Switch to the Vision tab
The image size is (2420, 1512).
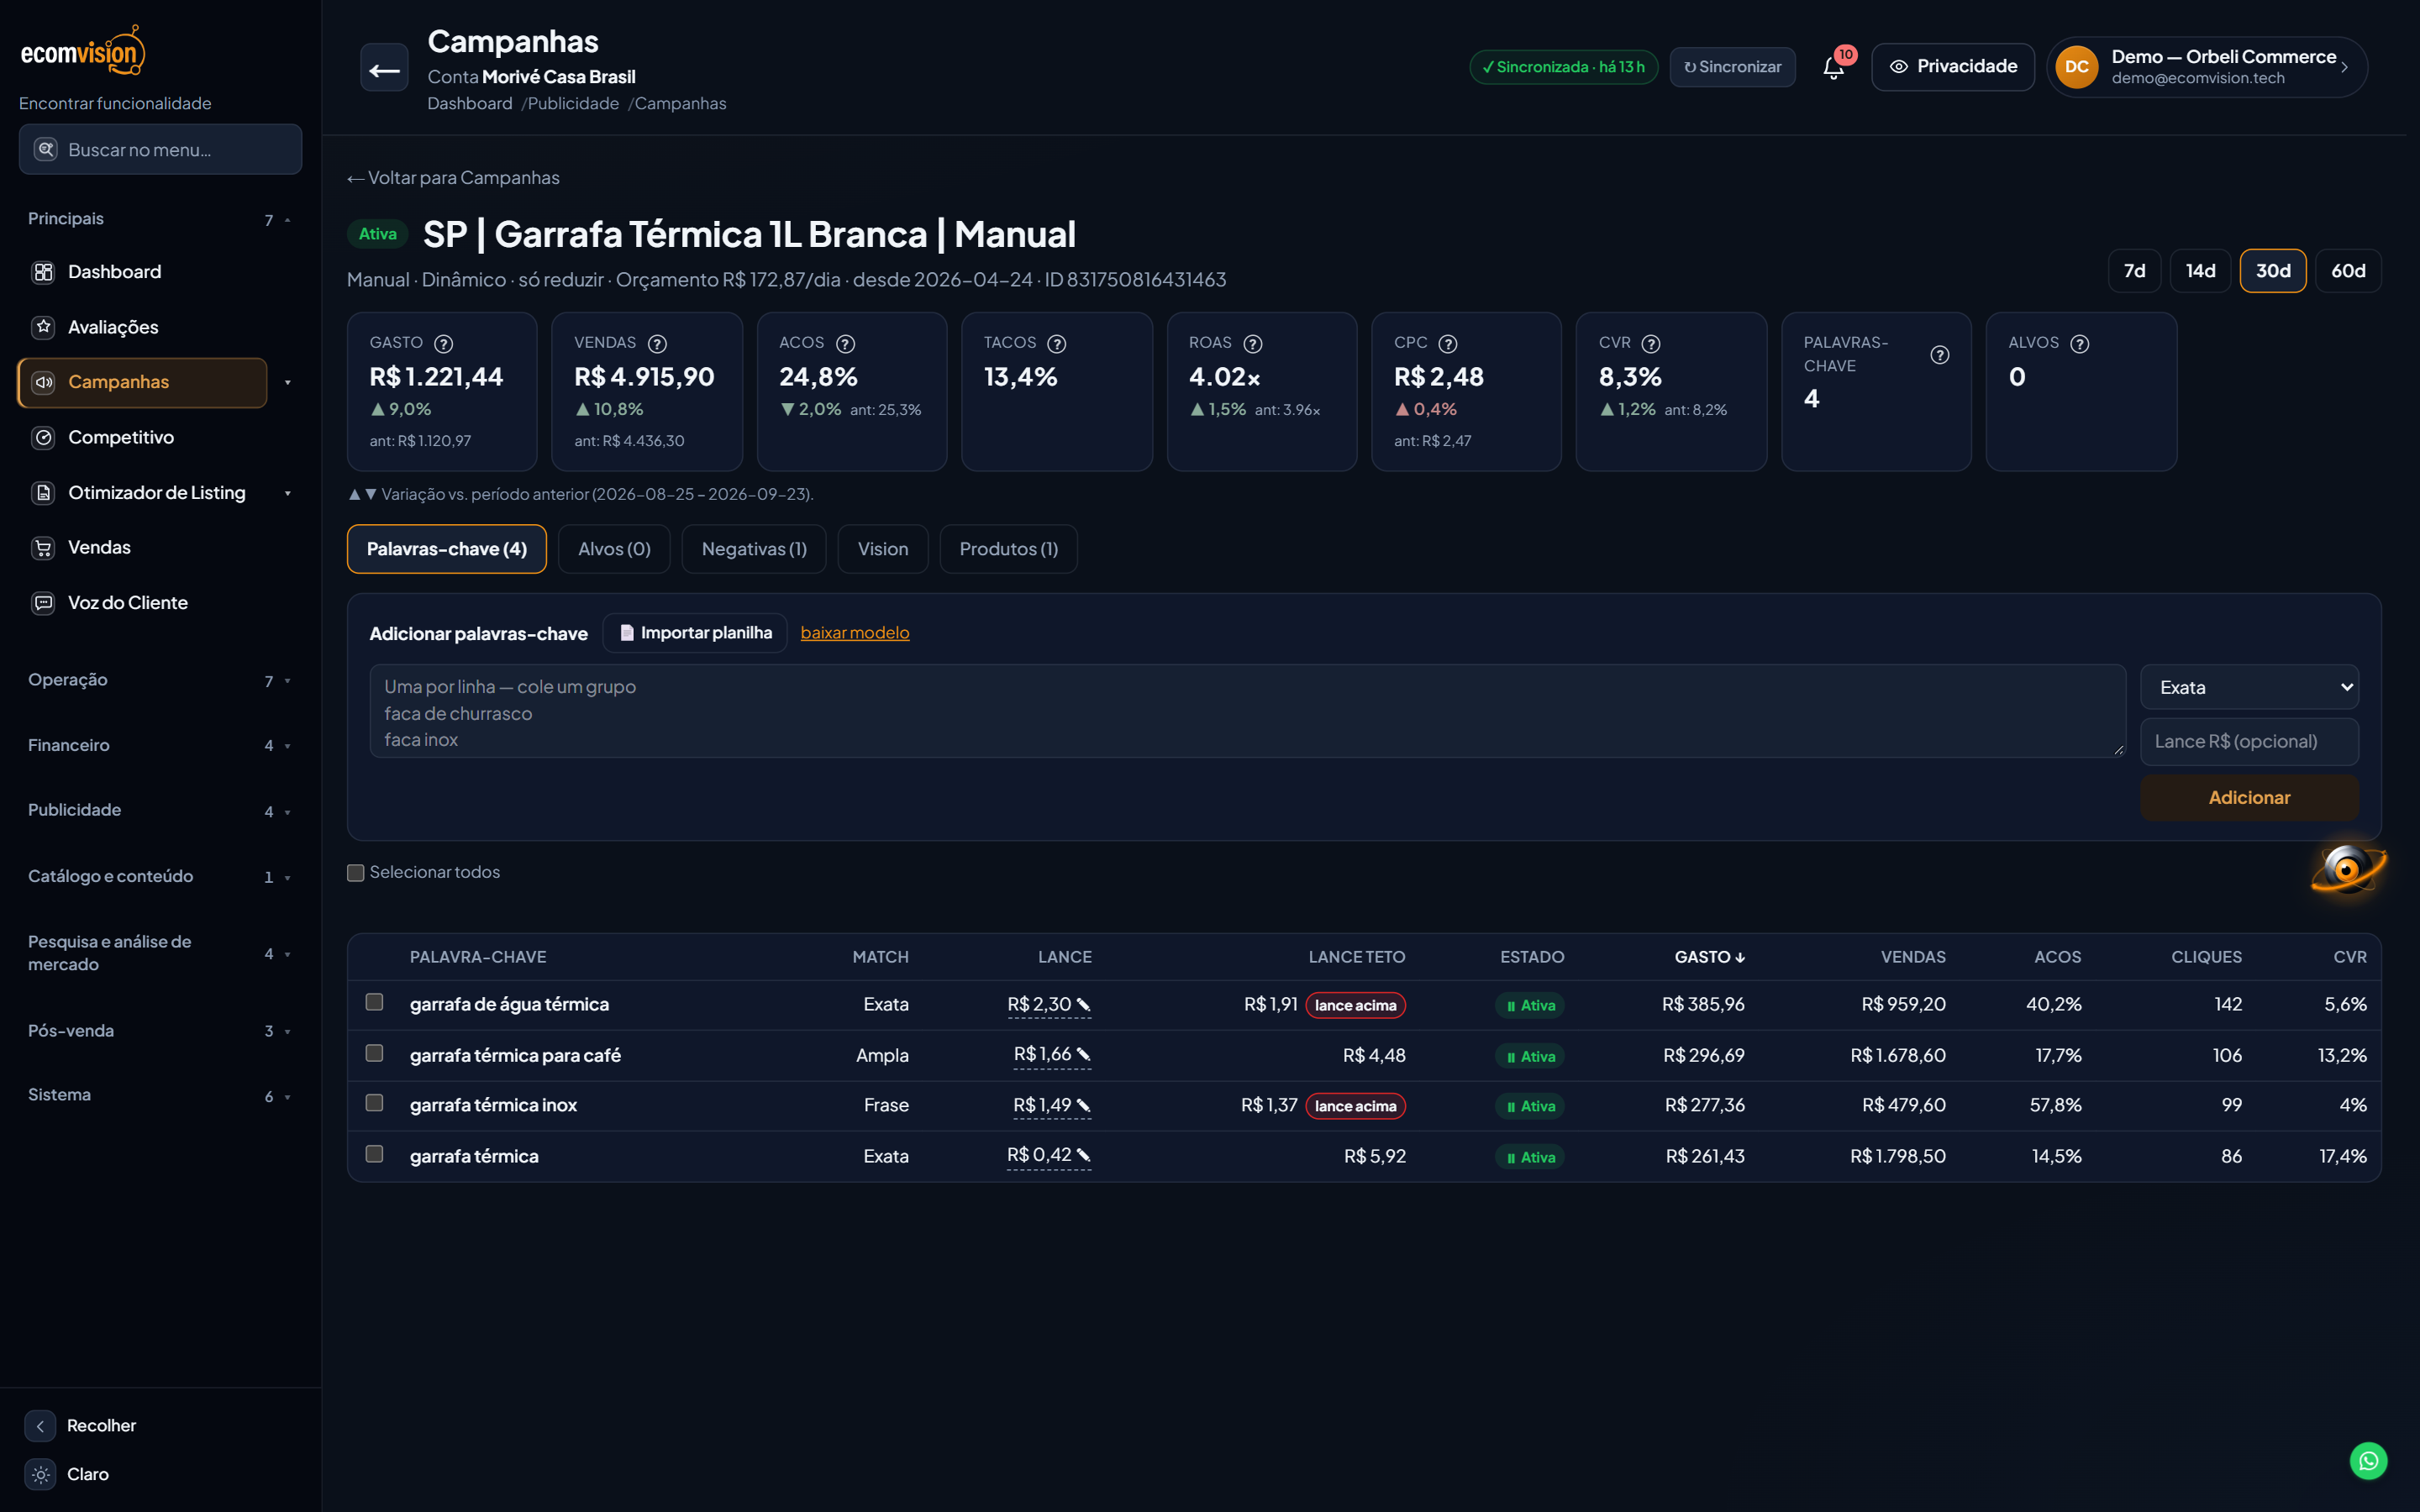(x=883, y=549)
